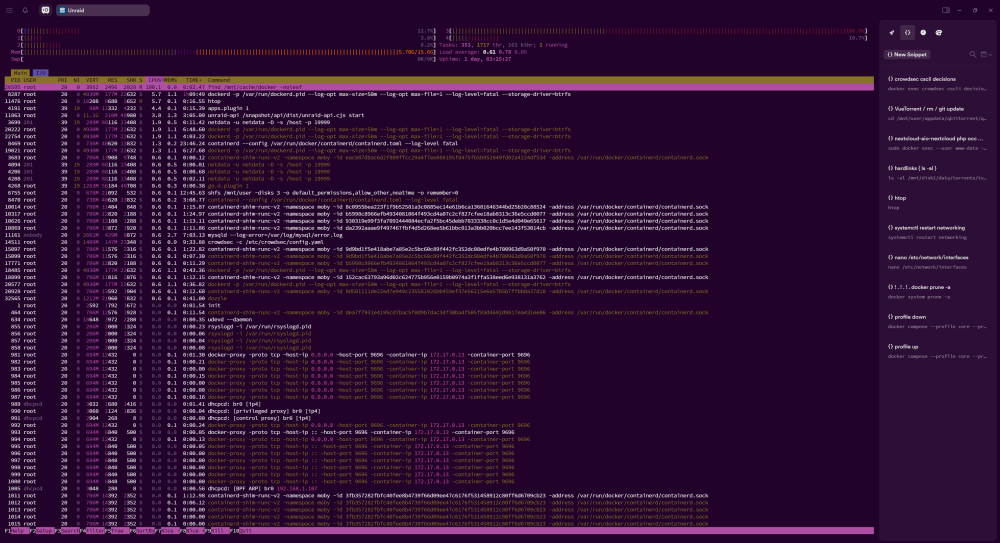Select the crowdsec -c config.yaml process row
Viewport: 1000px width, 543px height.
click(x=439, y=242)
